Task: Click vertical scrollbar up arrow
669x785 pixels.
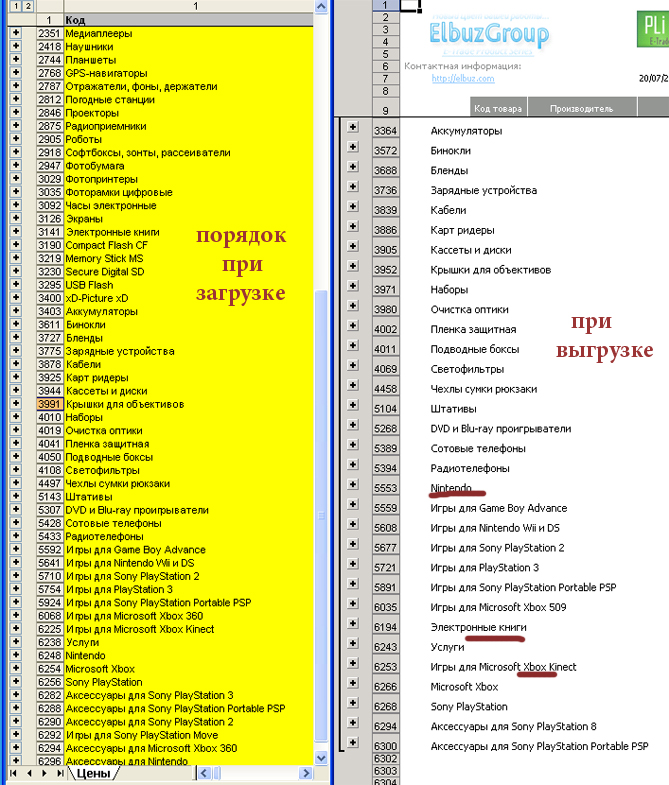Action: tap(321, 7)
